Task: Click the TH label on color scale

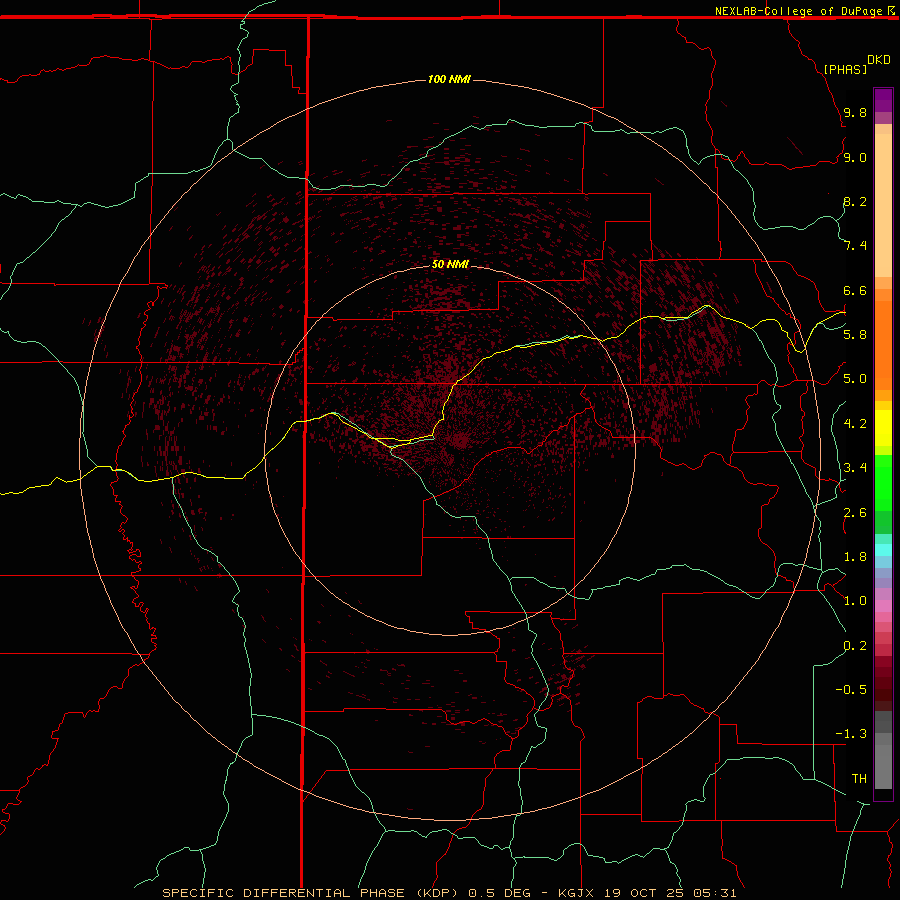Action: (859, 779)
